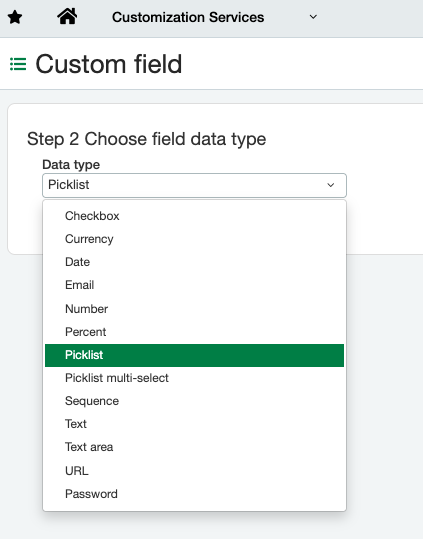423x539 pixels.
Task: Click the Data type combo box chevron
Action: pyautogui.click(x=331, y=185)
